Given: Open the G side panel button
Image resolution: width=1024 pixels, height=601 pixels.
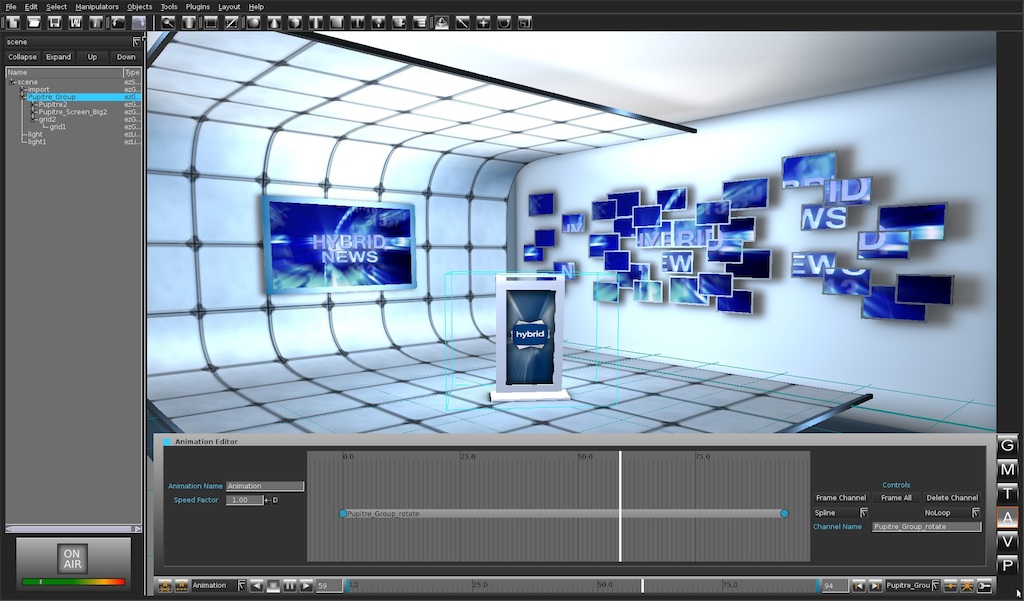Looking at the screenshot, I should pyautogui.click(x=1008, y=445).
